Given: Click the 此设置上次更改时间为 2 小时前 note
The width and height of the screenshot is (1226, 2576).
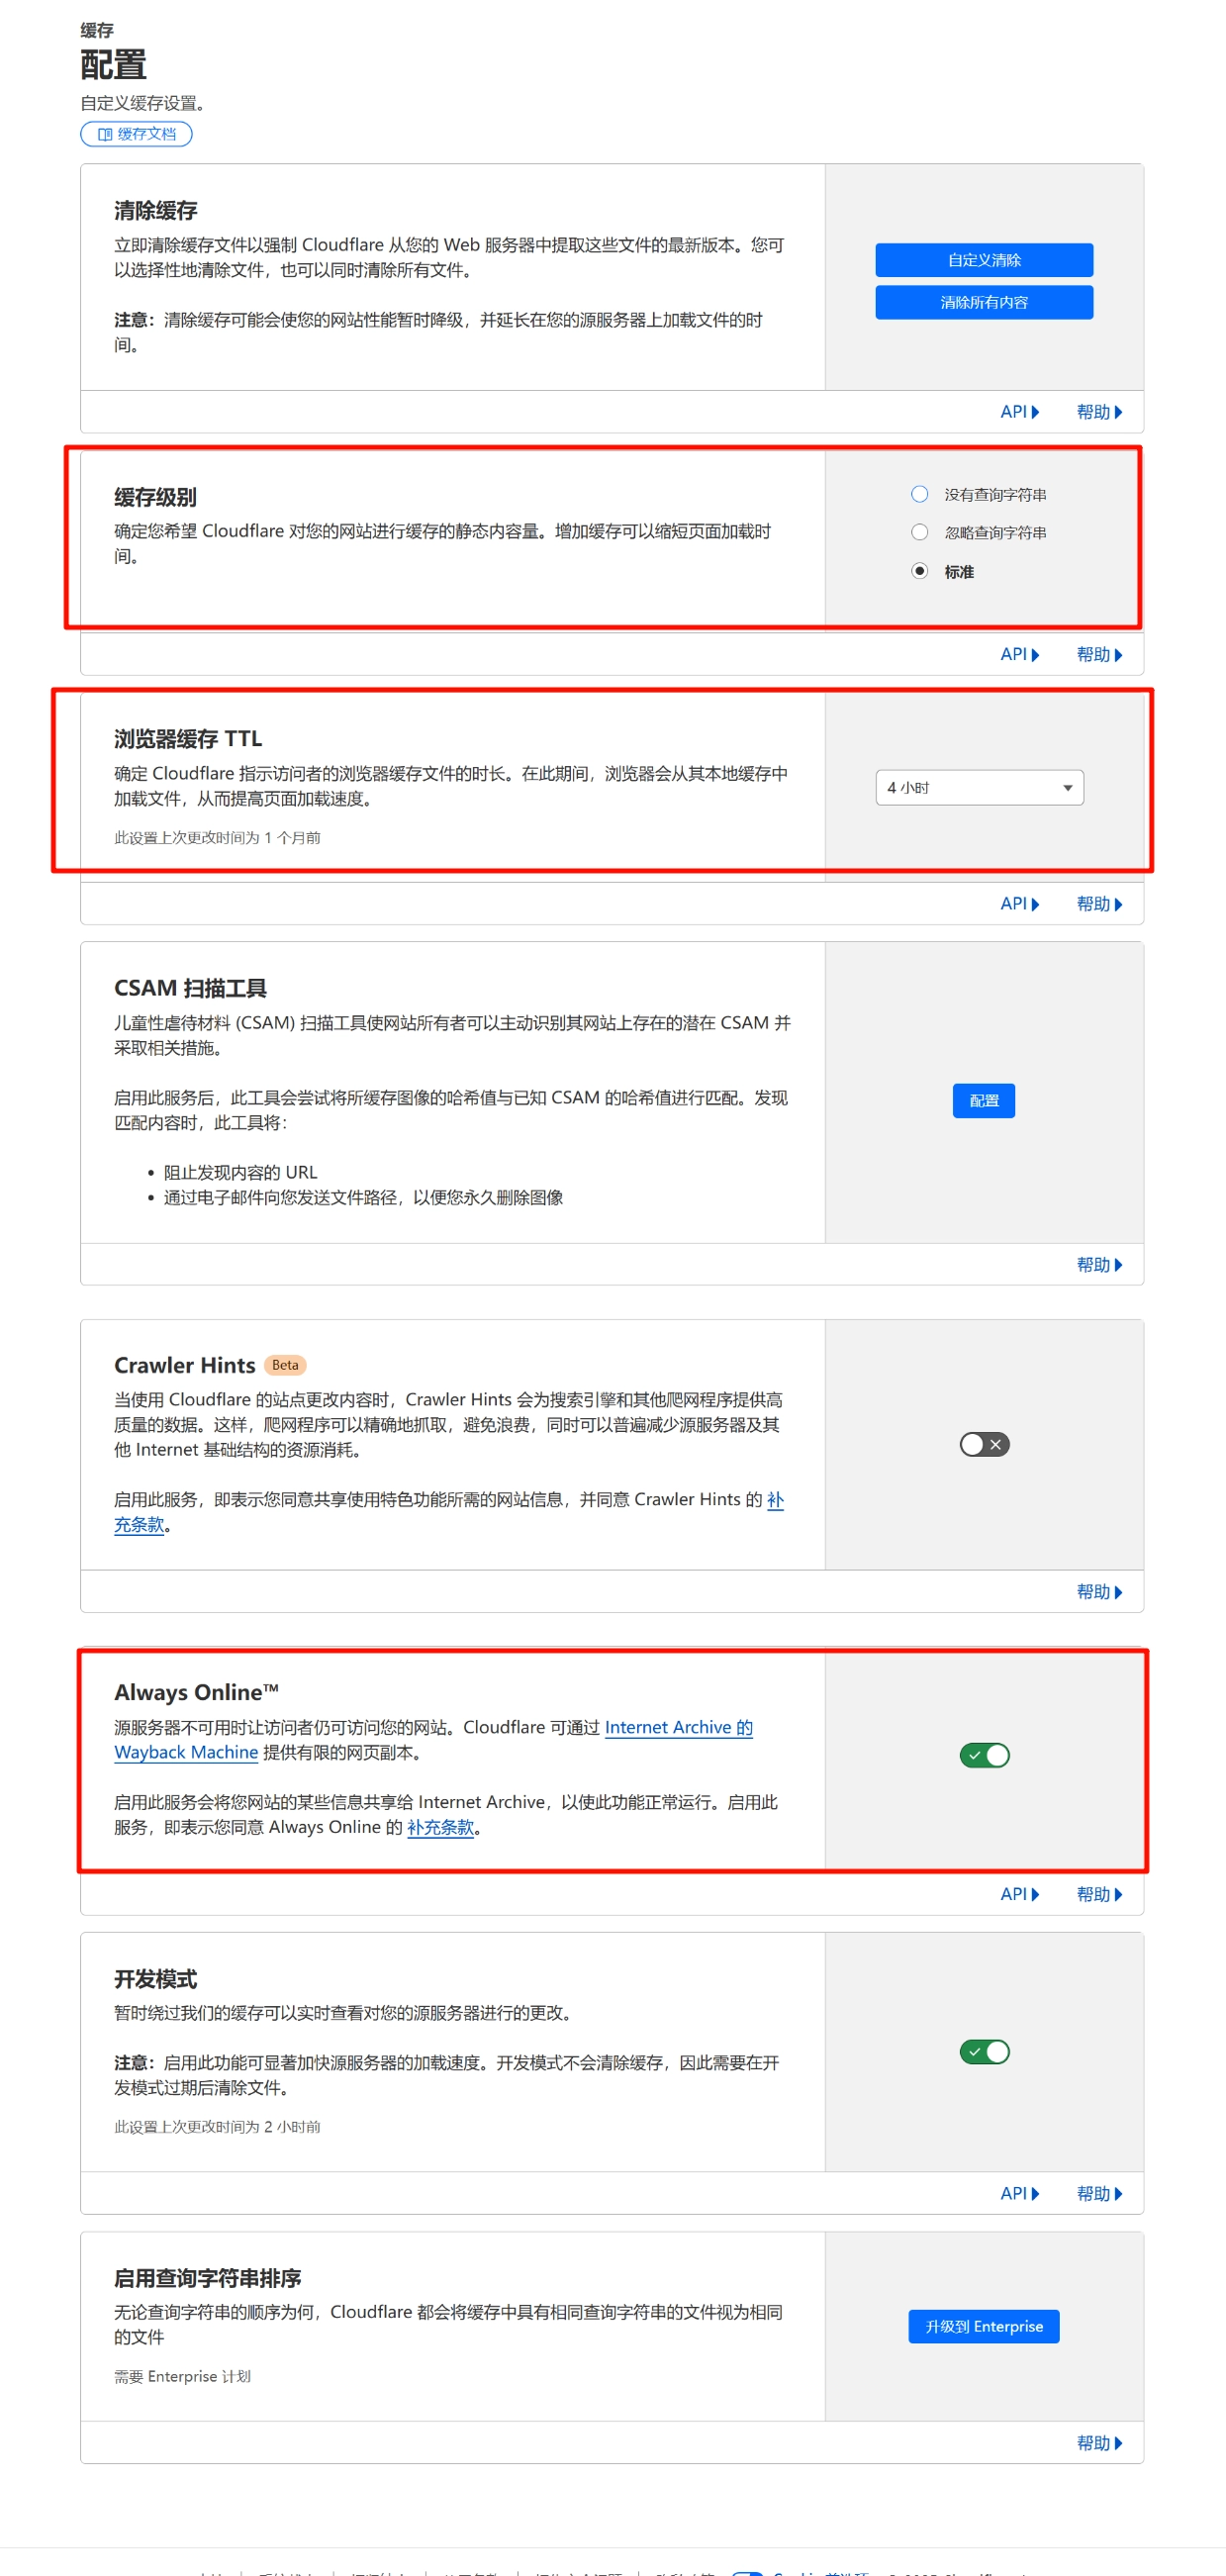Looking at the screenshot, I should pyautogui.click(x=217, y=2126).
